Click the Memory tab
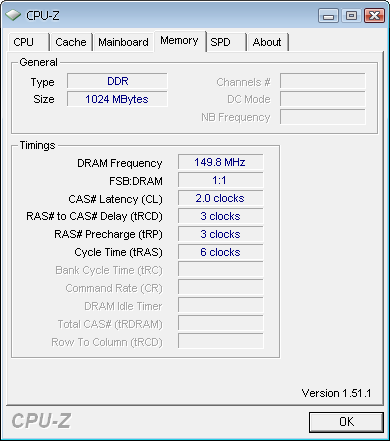This screenshot has width=390, height=441. pyautogui.click(x=179, y=41)
